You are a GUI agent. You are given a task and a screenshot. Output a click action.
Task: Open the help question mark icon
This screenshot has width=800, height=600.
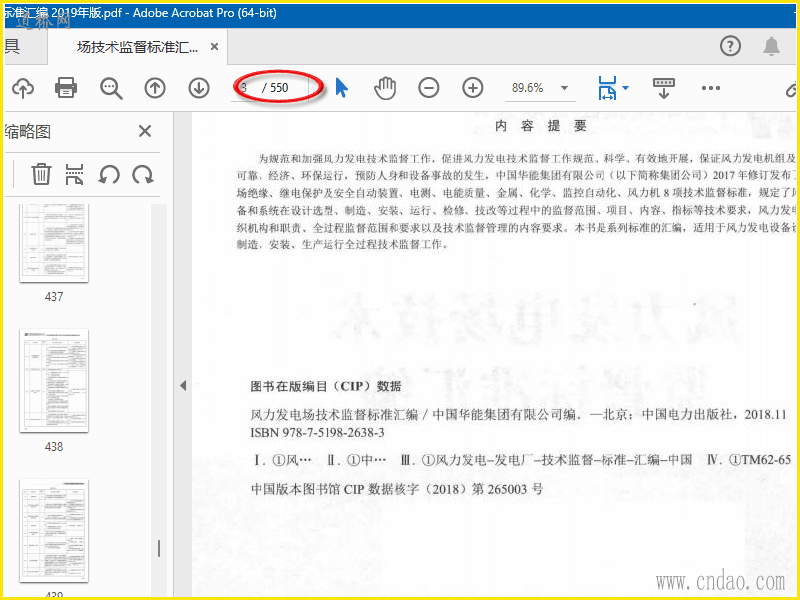[x=730, y=46]
